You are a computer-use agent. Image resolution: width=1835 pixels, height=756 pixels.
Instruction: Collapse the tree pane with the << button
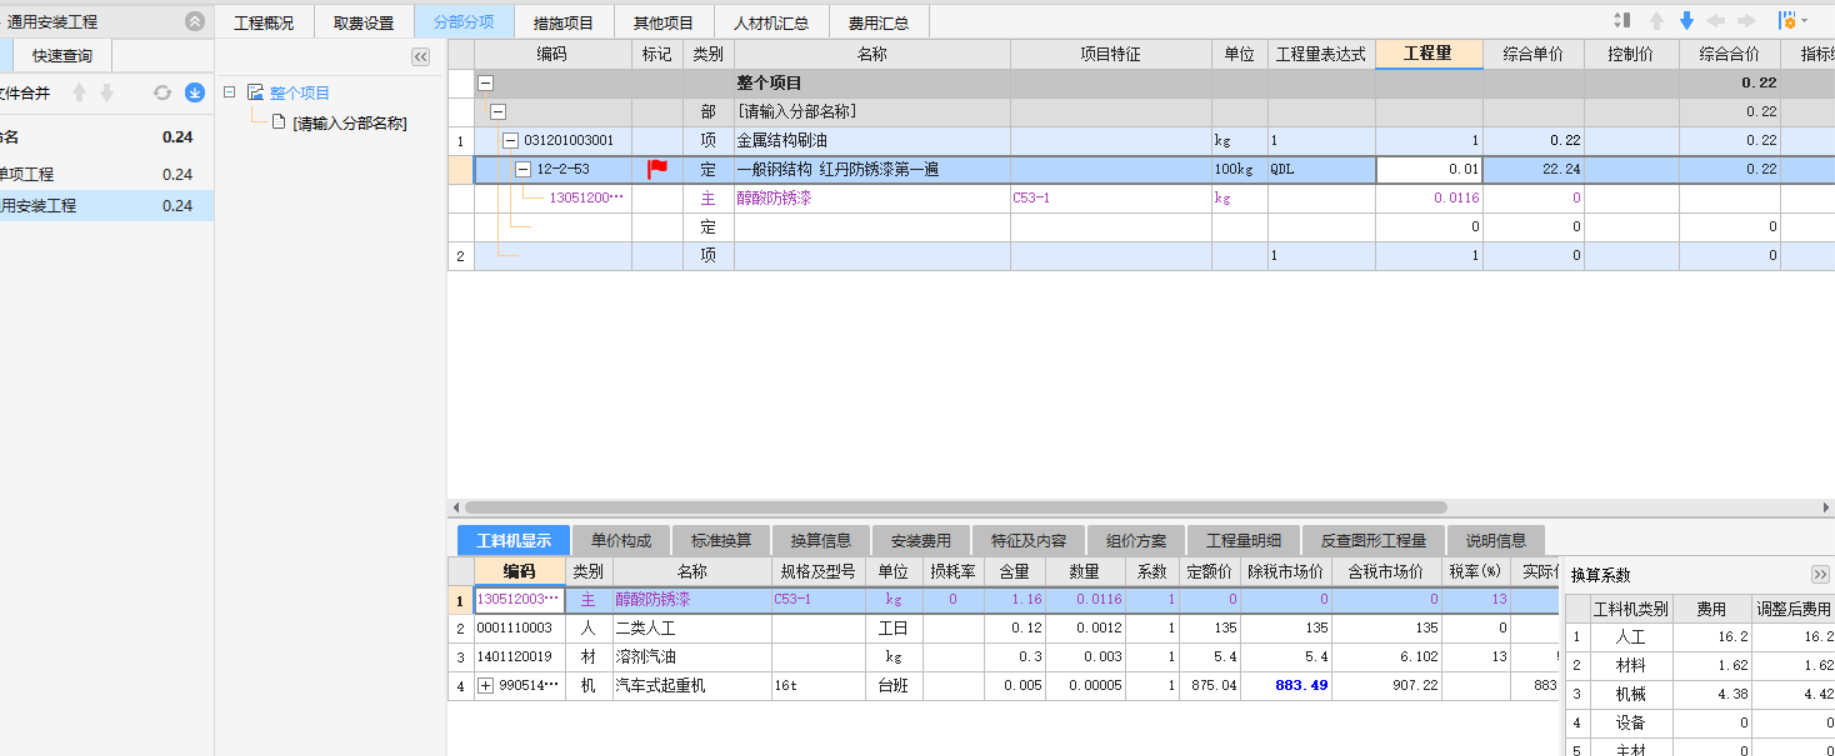pos(421,57)
